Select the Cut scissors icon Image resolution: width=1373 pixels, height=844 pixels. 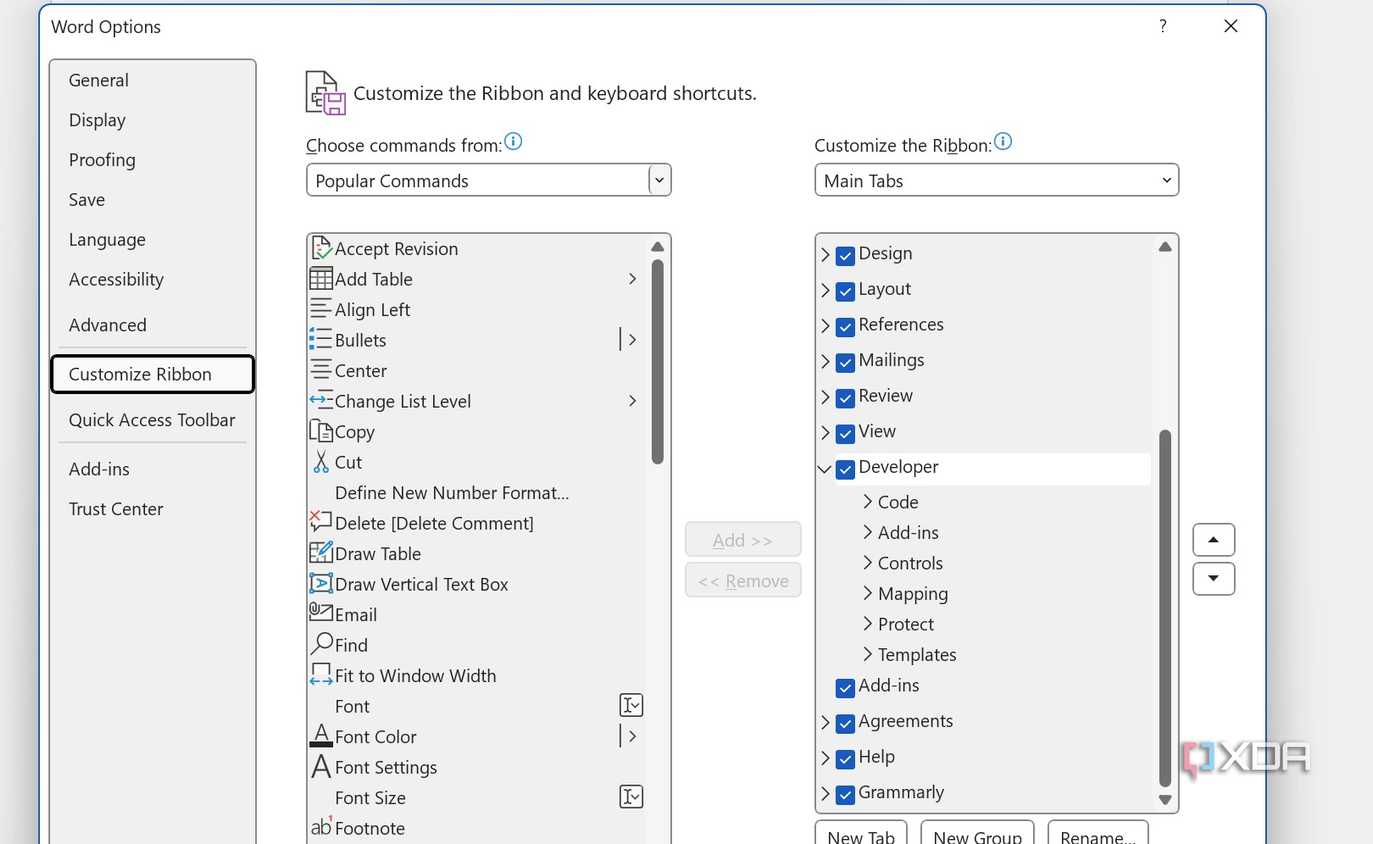pos(321,462)
